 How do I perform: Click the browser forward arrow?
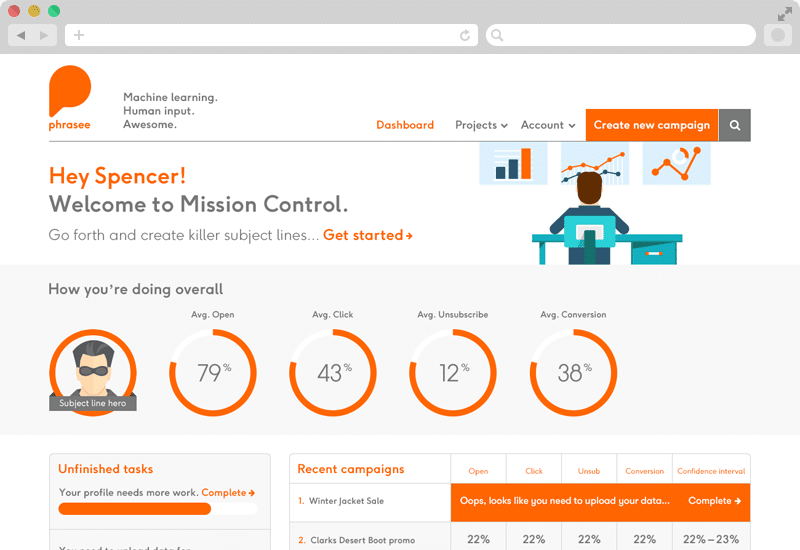point(44,35)
